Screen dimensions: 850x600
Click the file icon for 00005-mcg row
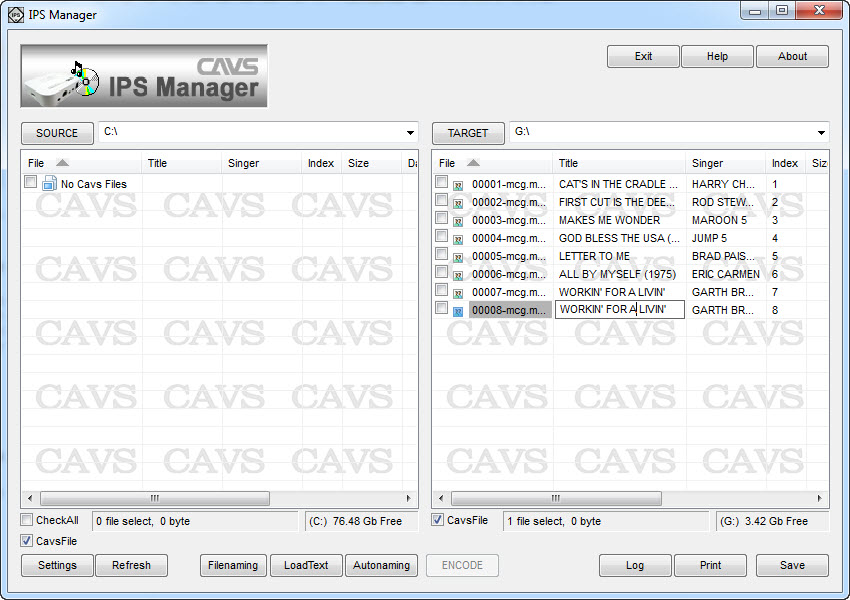click(459, 257)
